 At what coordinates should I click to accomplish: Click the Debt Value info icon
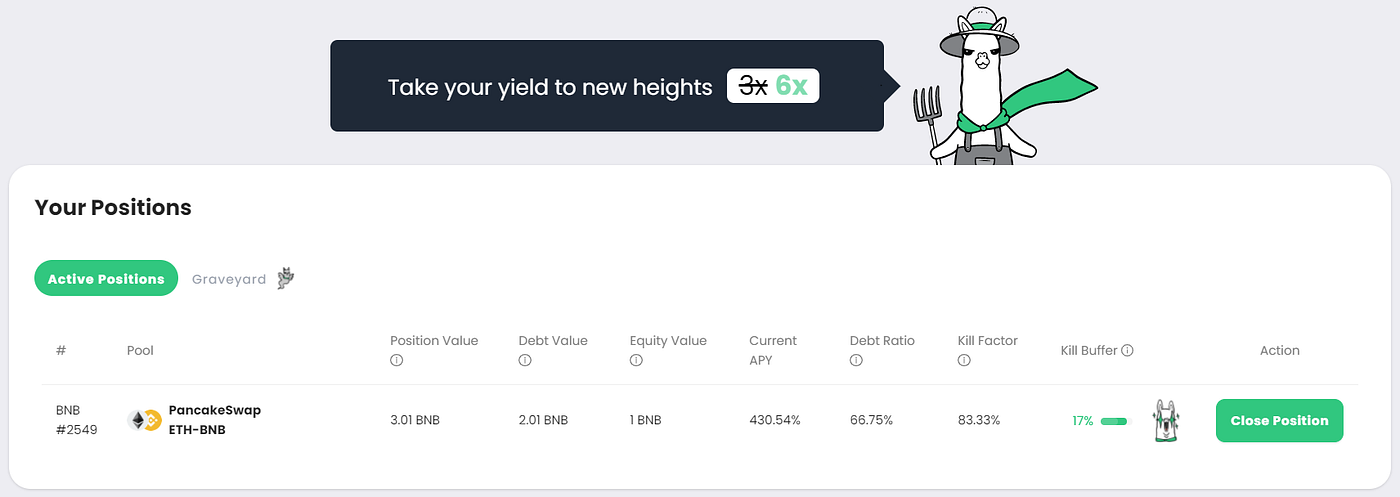[524, 361]
